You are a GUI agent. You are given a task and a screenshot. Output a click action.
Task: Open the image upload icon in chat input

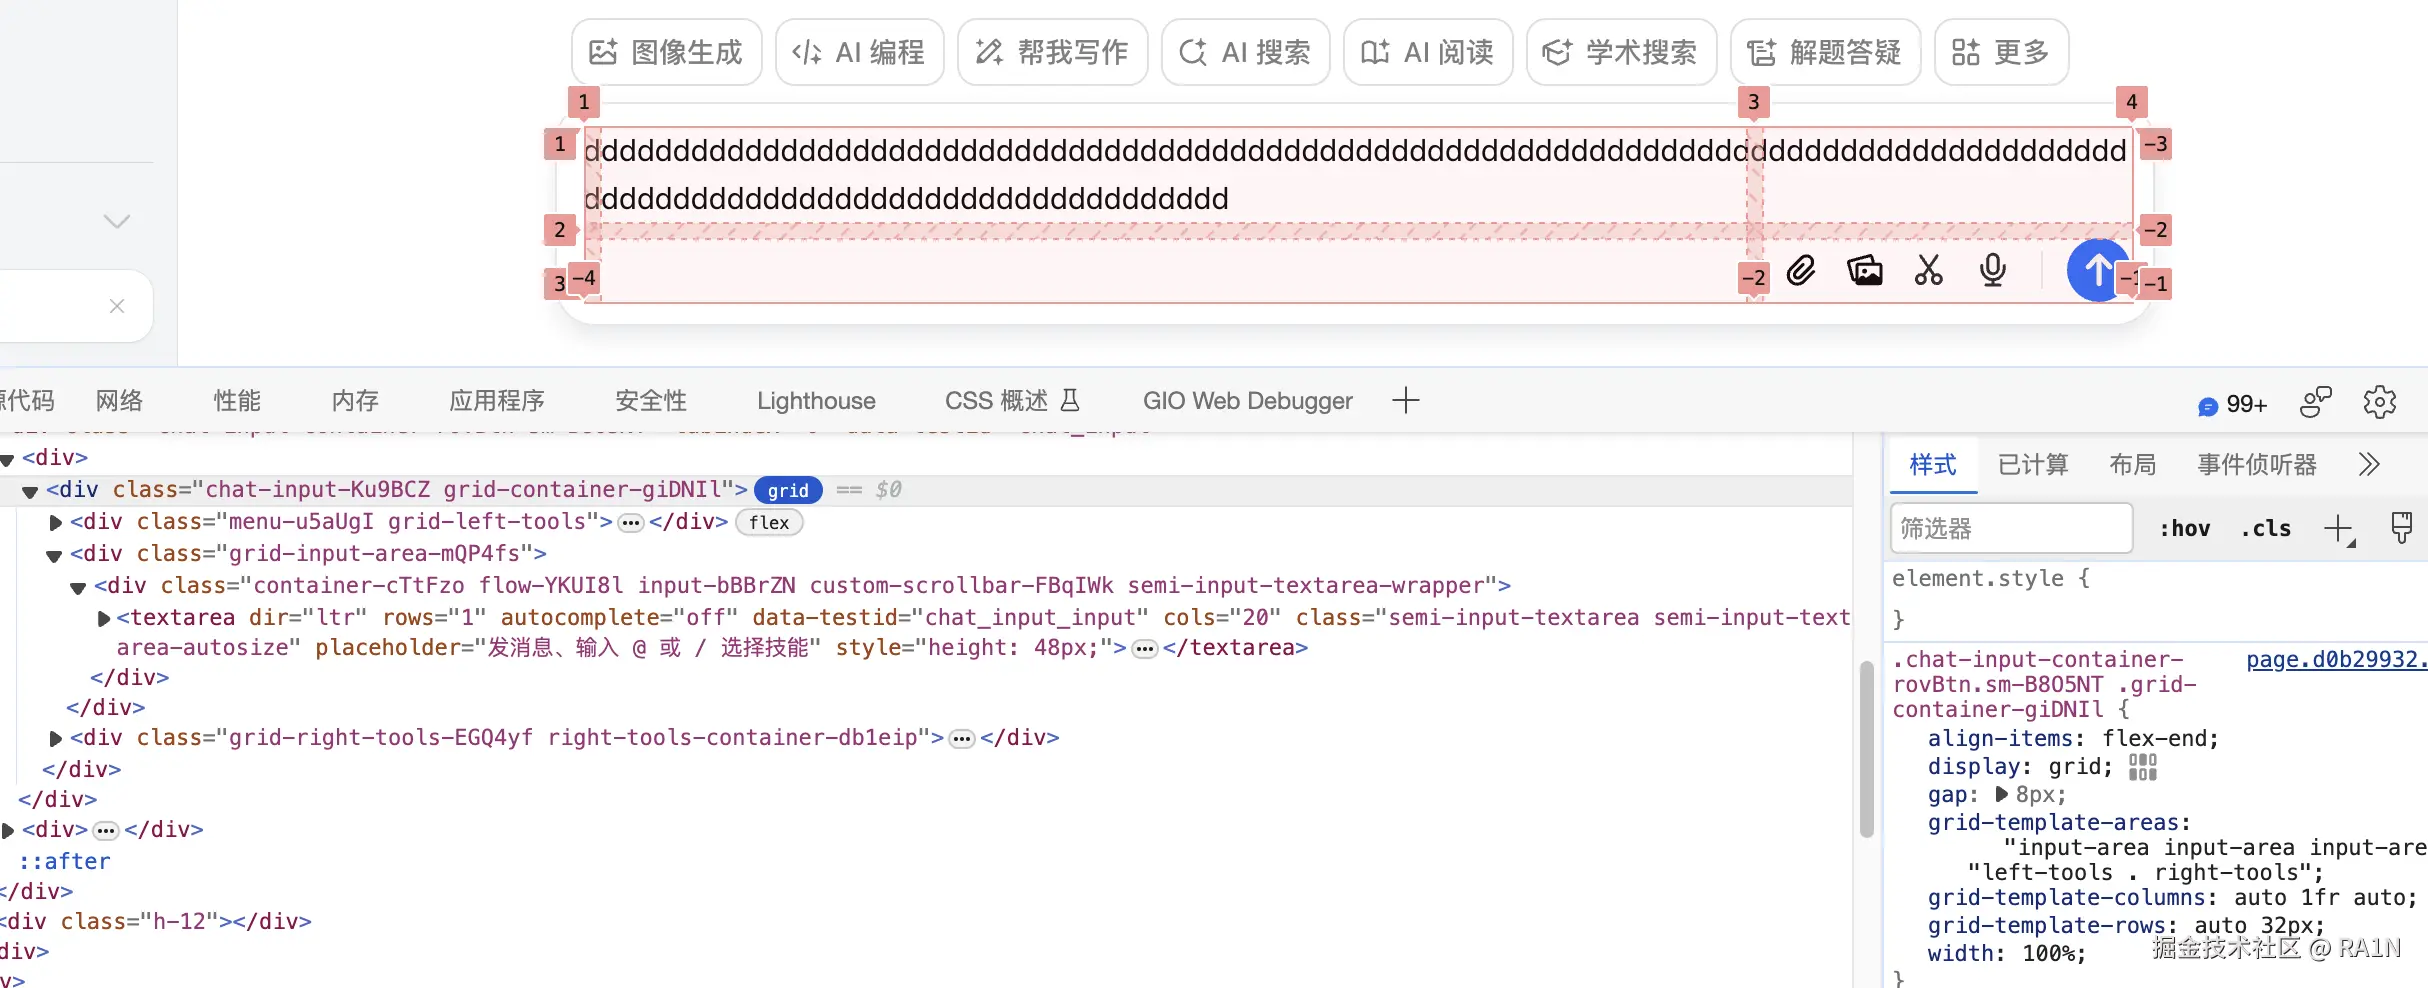click(1865, 271)
